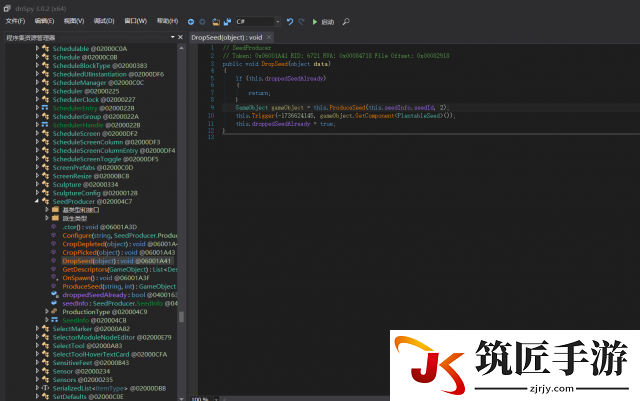Image resolution: width=640 pixels, height=401 pixels.
Task: Click the redo arrow icon
Action: (x=301, y=22)
